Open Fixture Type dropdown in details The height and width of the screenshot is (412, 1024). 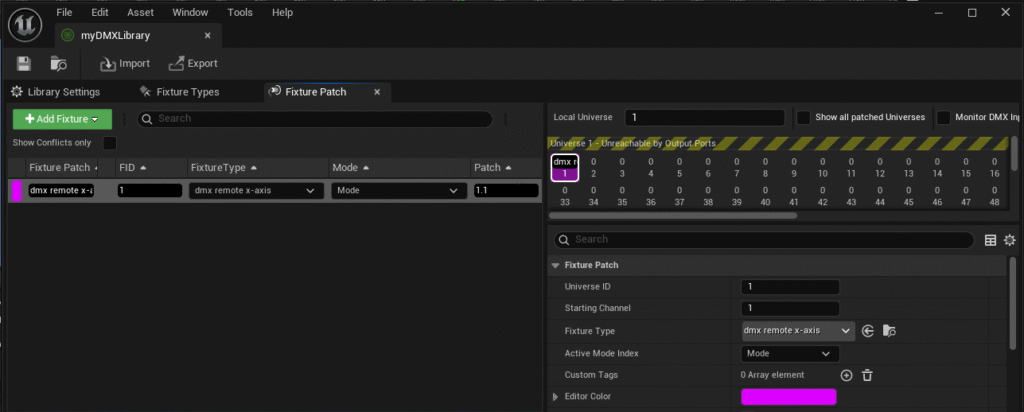[x=798, y=331]
